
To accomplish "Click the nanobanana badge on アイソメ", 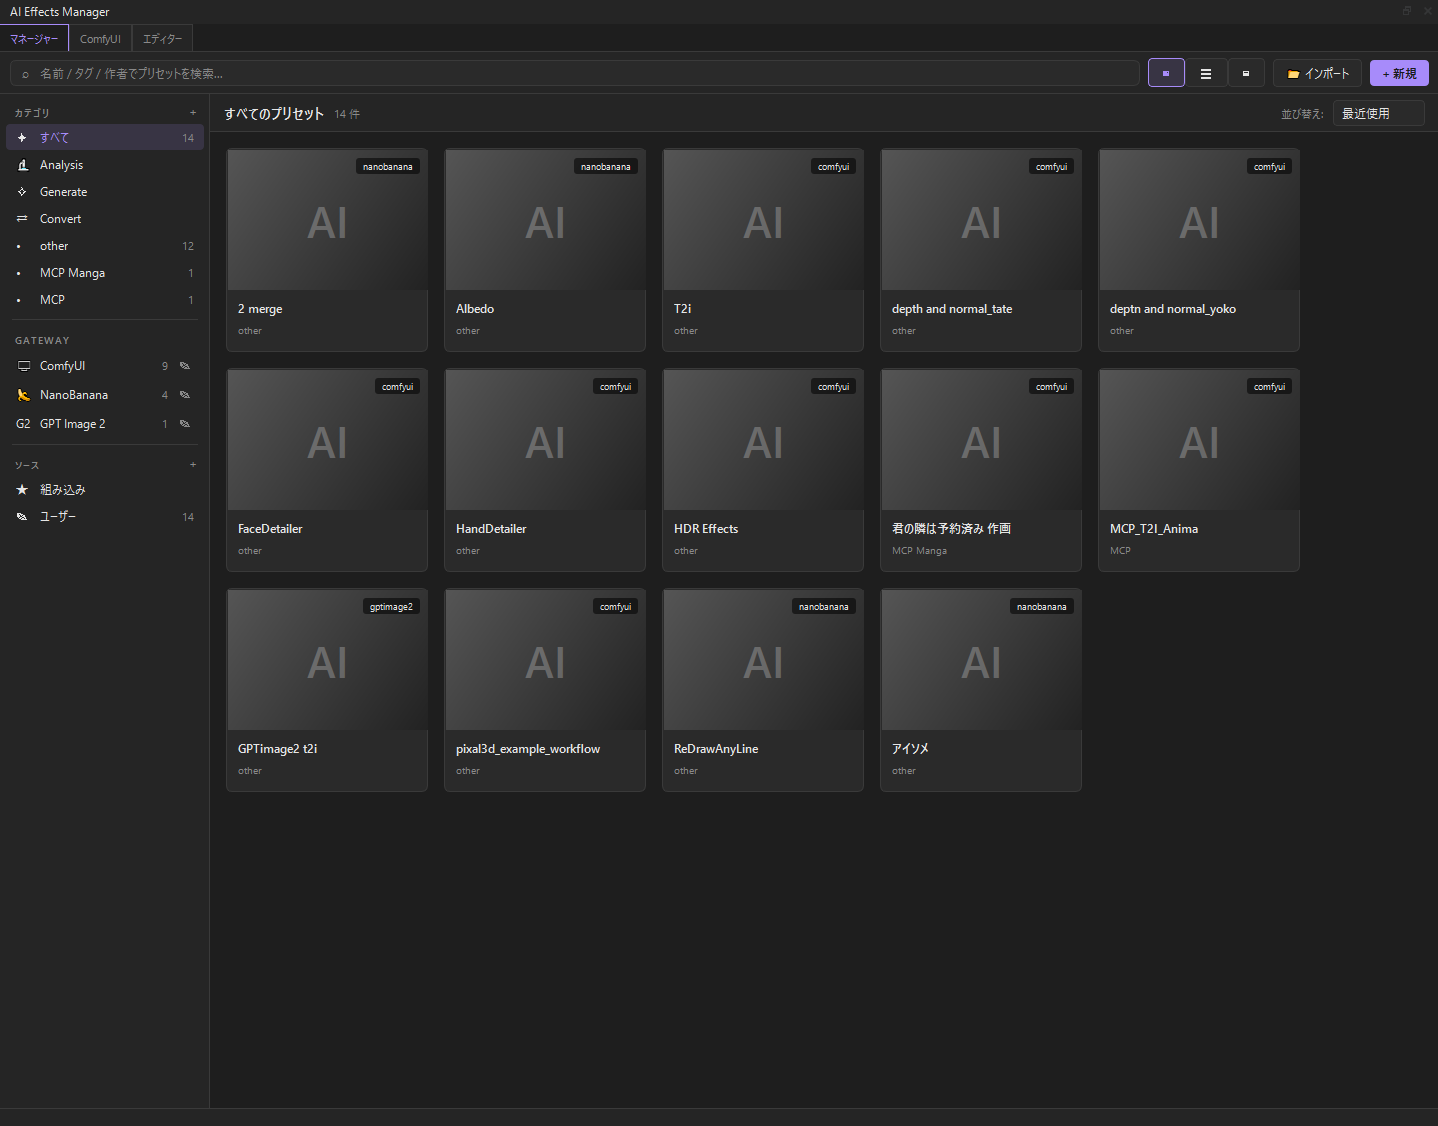I will (1042, 606).
